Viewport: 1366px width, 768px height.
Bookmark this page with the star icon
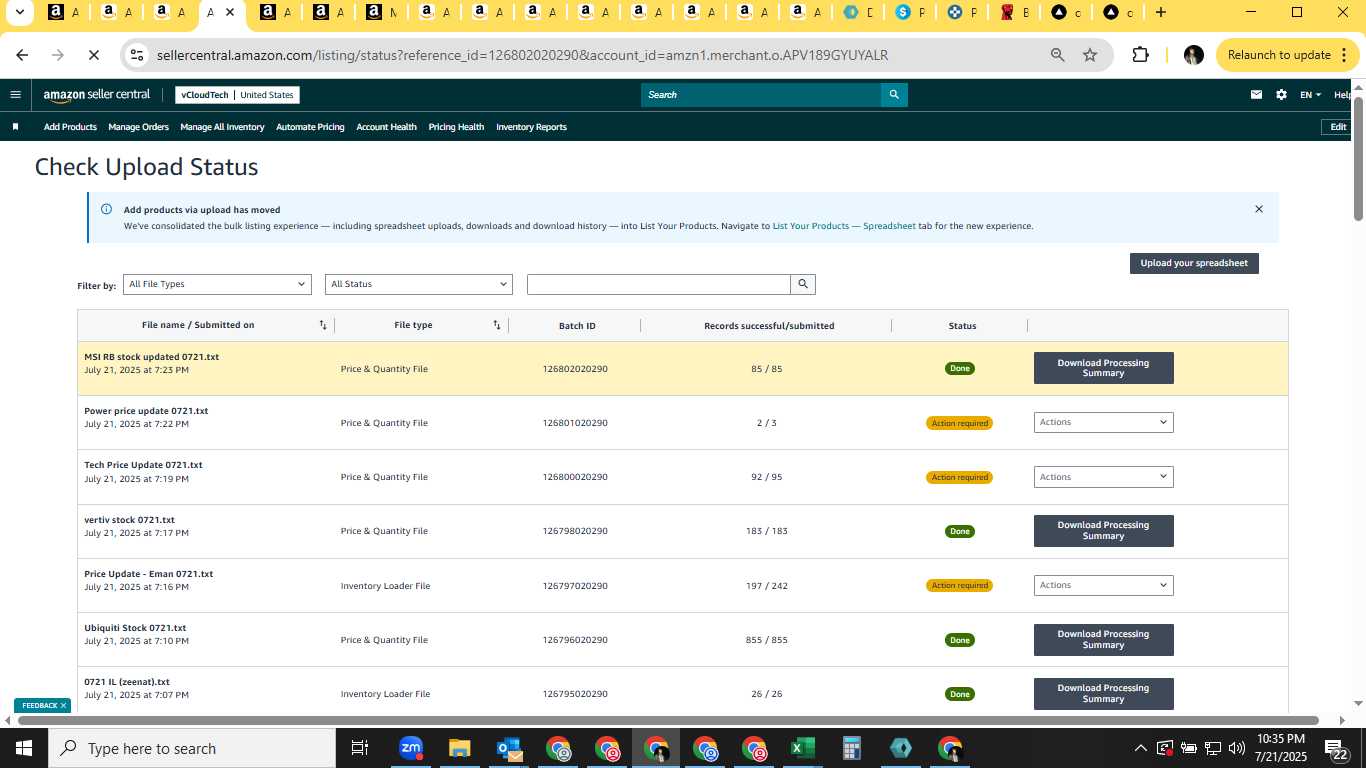point(1090,55)
